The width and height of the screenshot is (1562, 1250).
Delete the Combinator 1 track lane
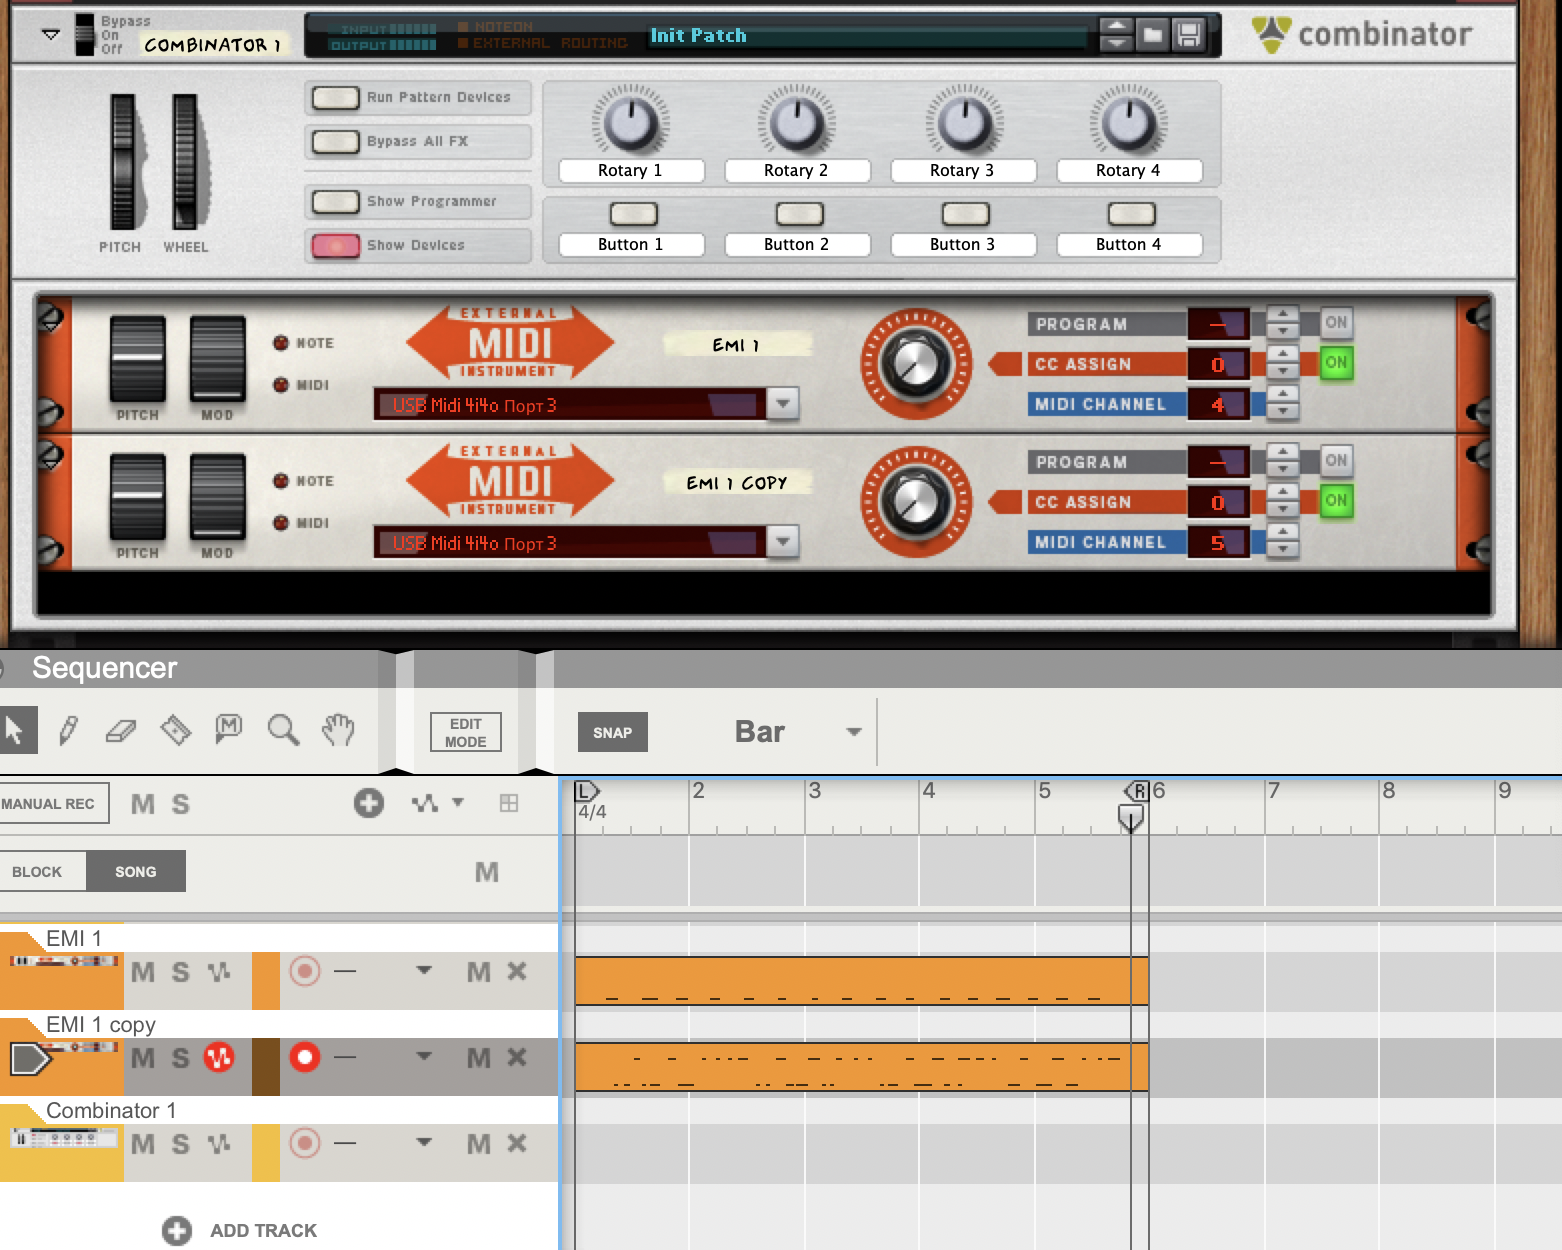pyautogui.click(x=517, y=1143)
